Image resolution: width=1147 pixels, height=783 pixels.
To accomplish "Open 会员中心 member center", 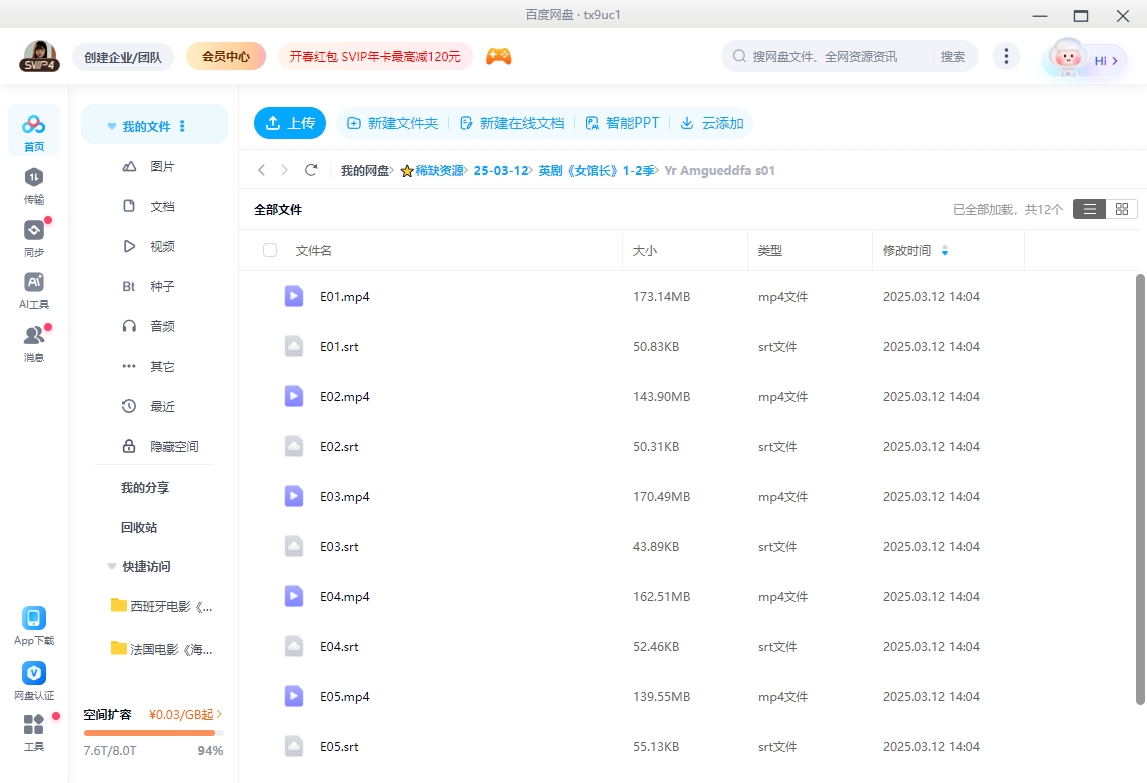I will [226, 56].
